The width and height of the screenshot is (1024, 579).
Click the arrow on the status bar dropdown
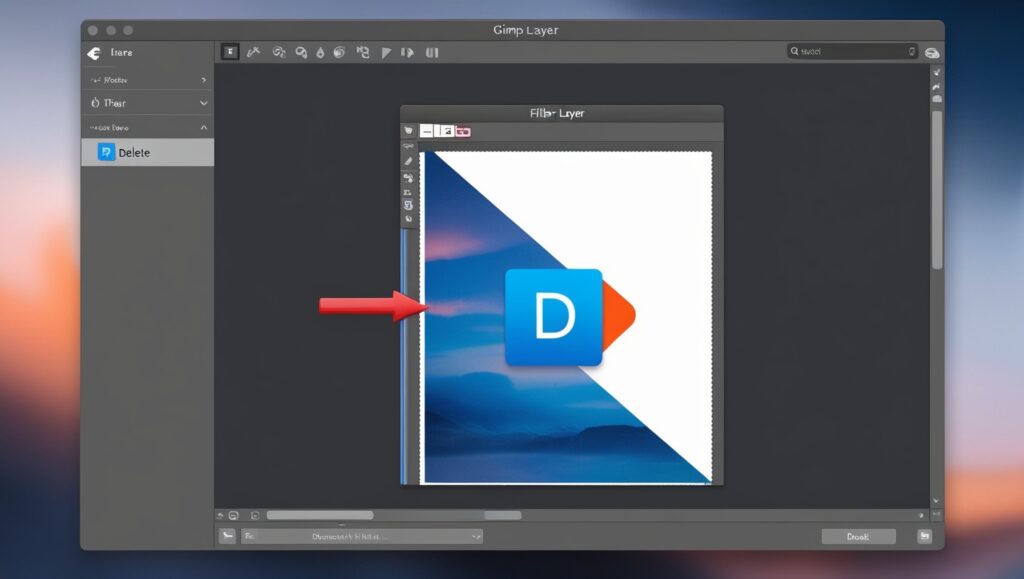475,537
